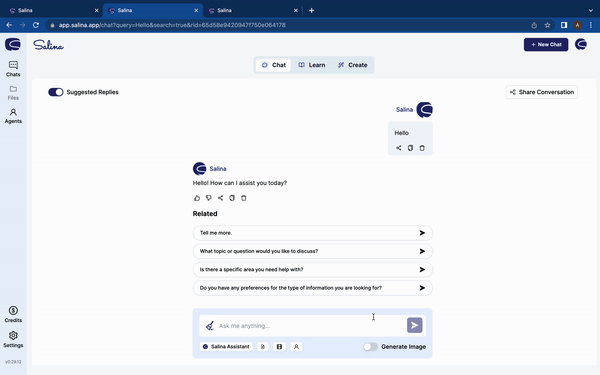Choose 'What topic or question' suggestion

point(312,251)
